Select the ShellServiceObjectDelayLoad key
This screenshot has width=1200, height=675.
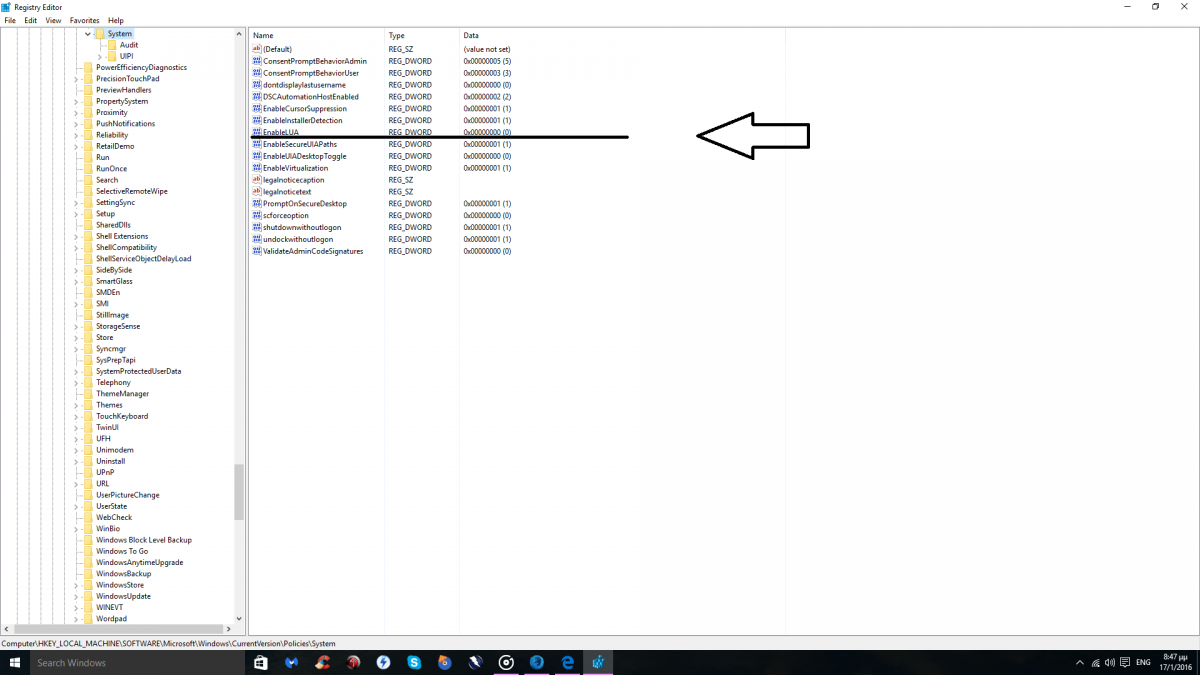(144, 259)
